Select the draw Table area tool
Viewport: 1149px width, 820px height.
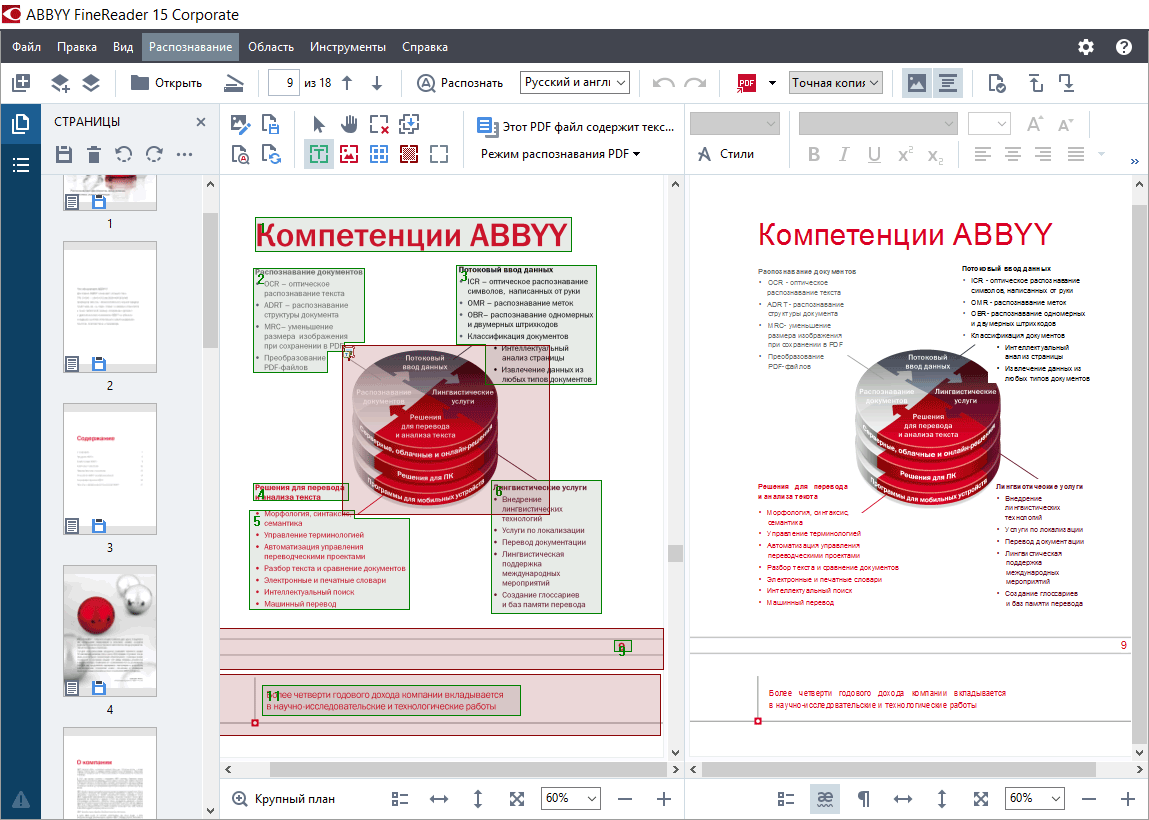point(379,154)
